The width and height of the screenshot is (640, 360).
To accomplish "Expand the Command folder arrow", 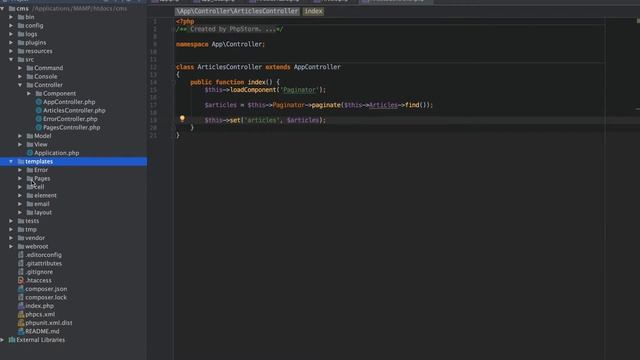I will coord(20,68).
